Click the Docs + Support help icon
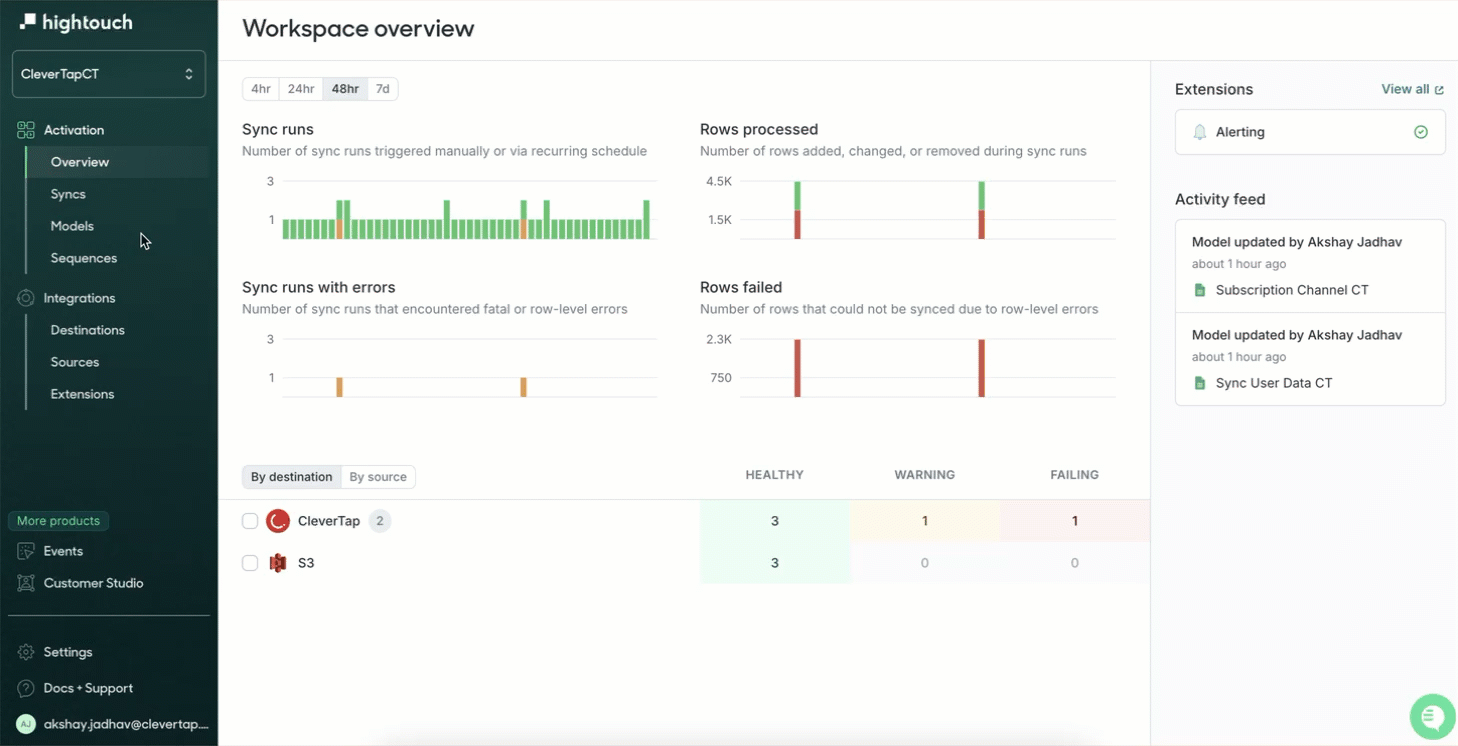1458x746 pixels. [x=26, y=688]
